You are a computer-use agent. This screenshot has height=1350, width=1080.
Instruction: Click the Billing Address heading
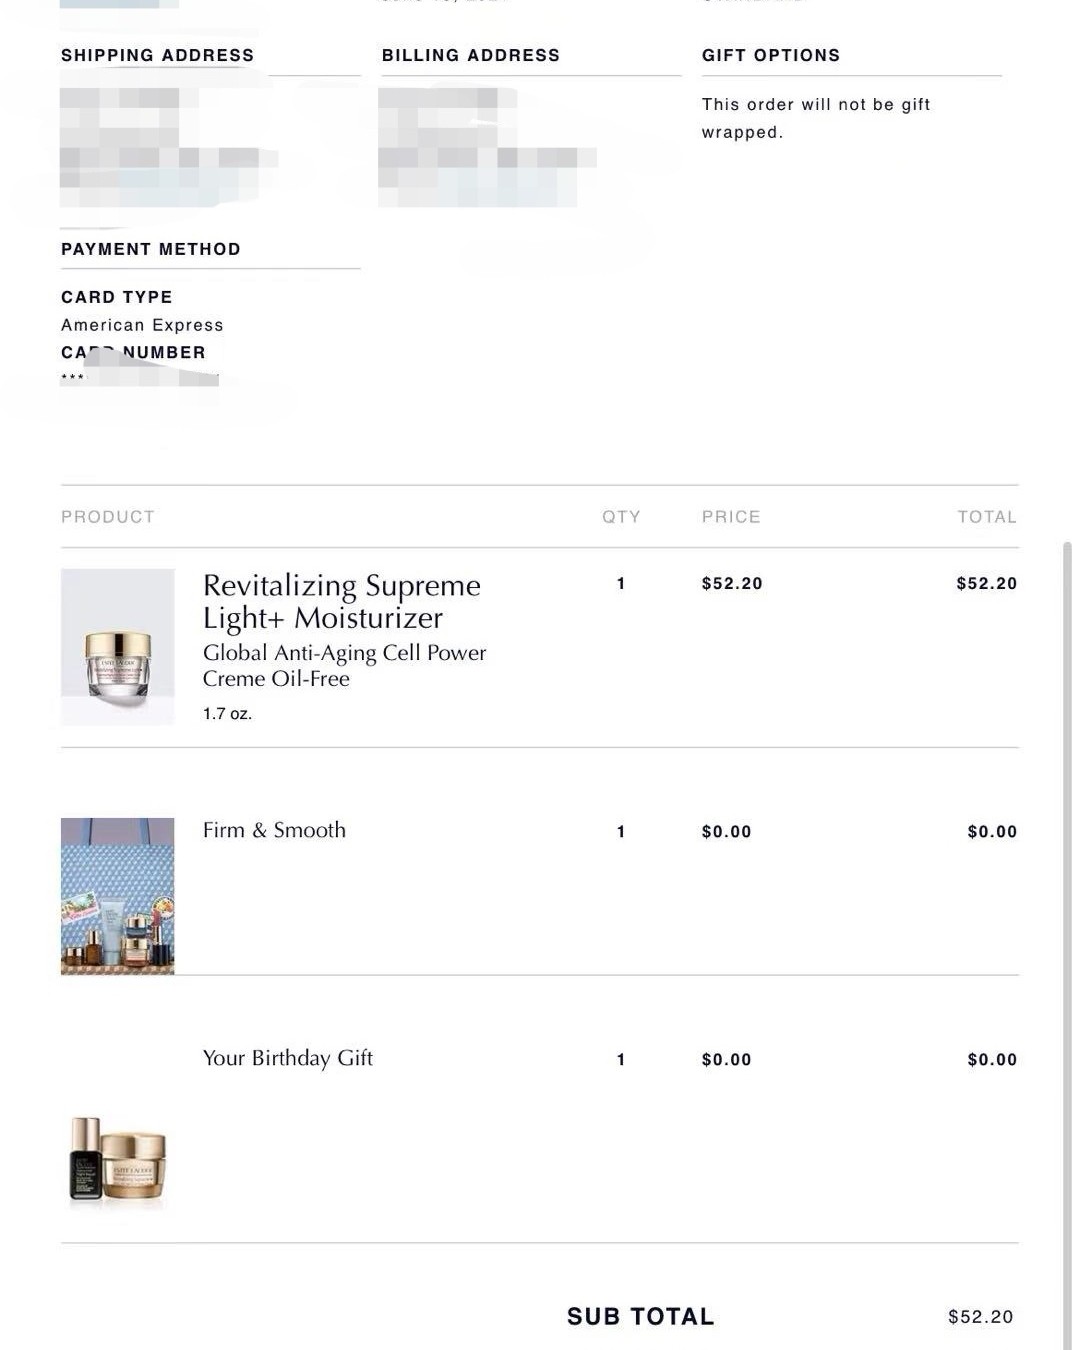pos(470,55)
